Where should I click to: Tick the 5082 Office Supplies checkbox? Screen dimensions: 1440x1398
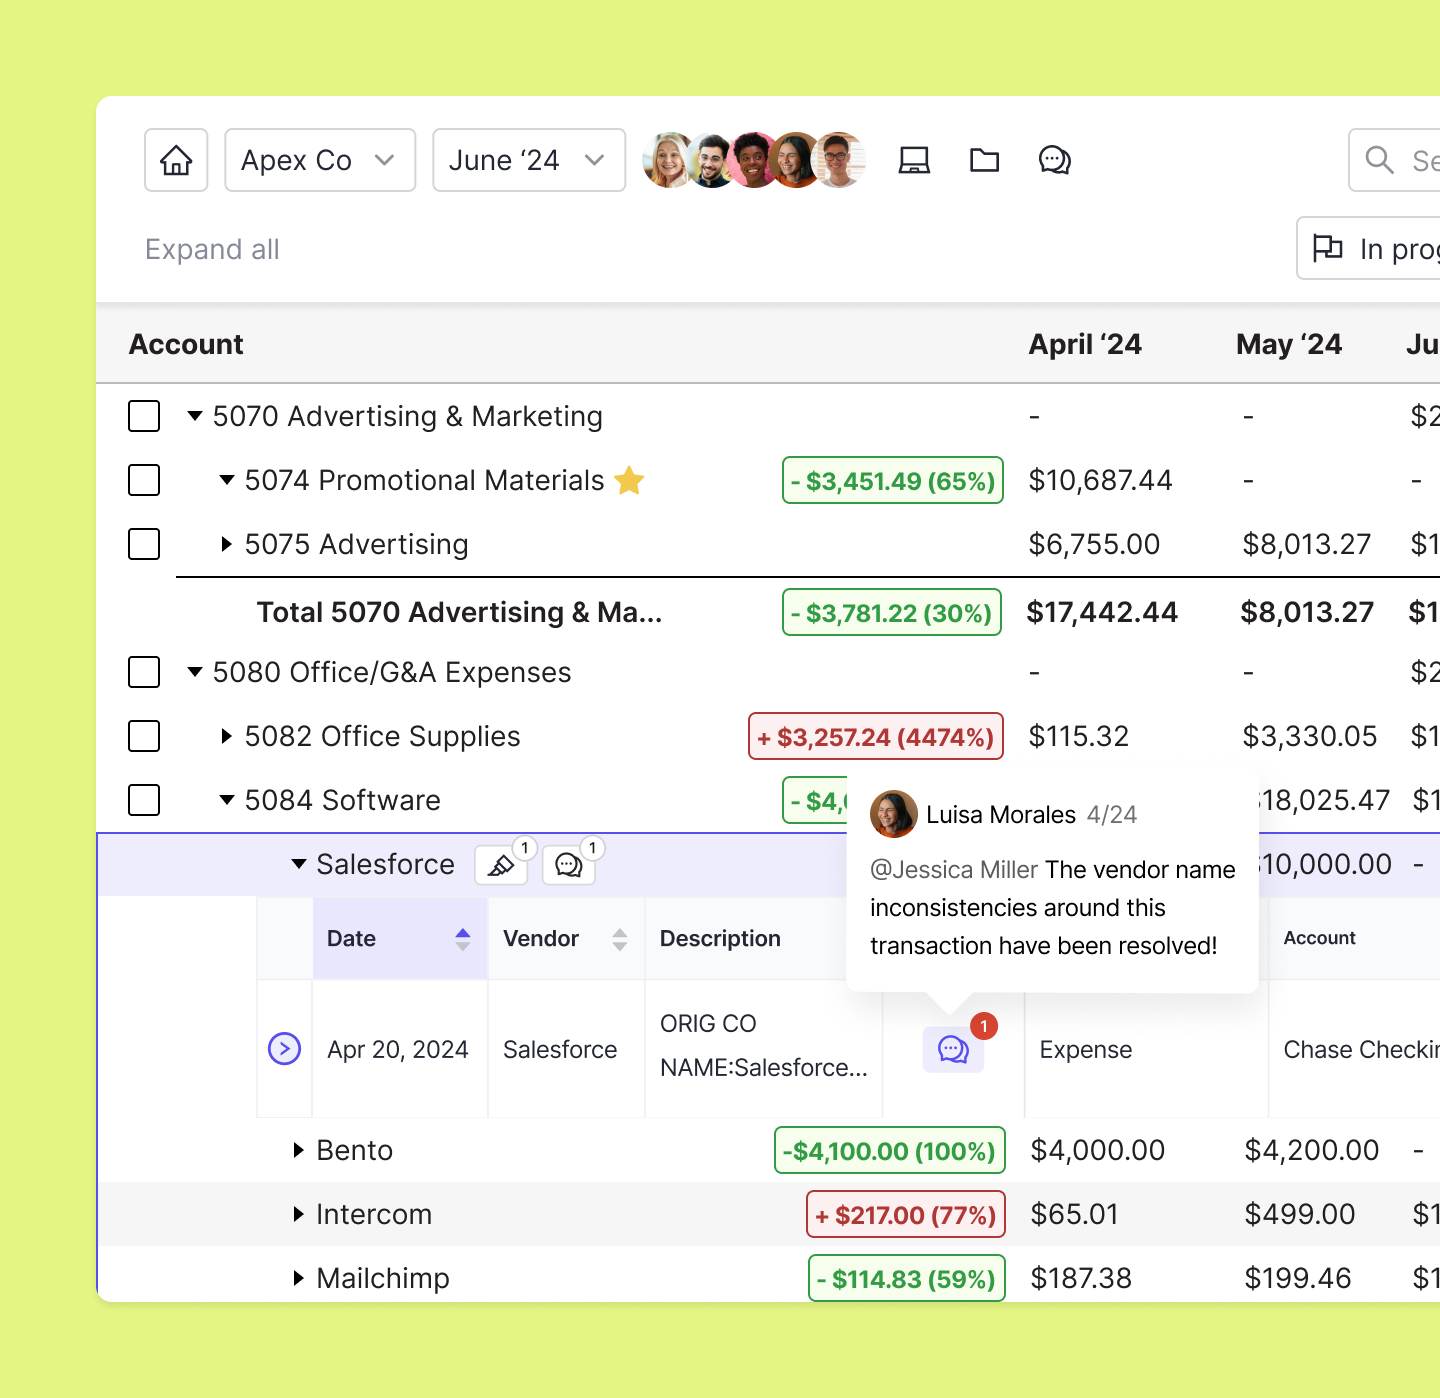[x=144, y=736]
